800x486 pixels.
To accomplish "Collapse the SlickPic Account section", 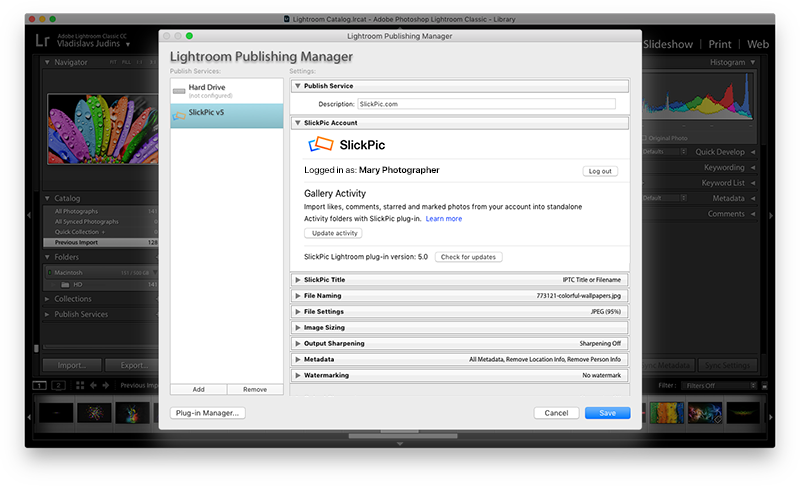I will click(x=298, y=122).
